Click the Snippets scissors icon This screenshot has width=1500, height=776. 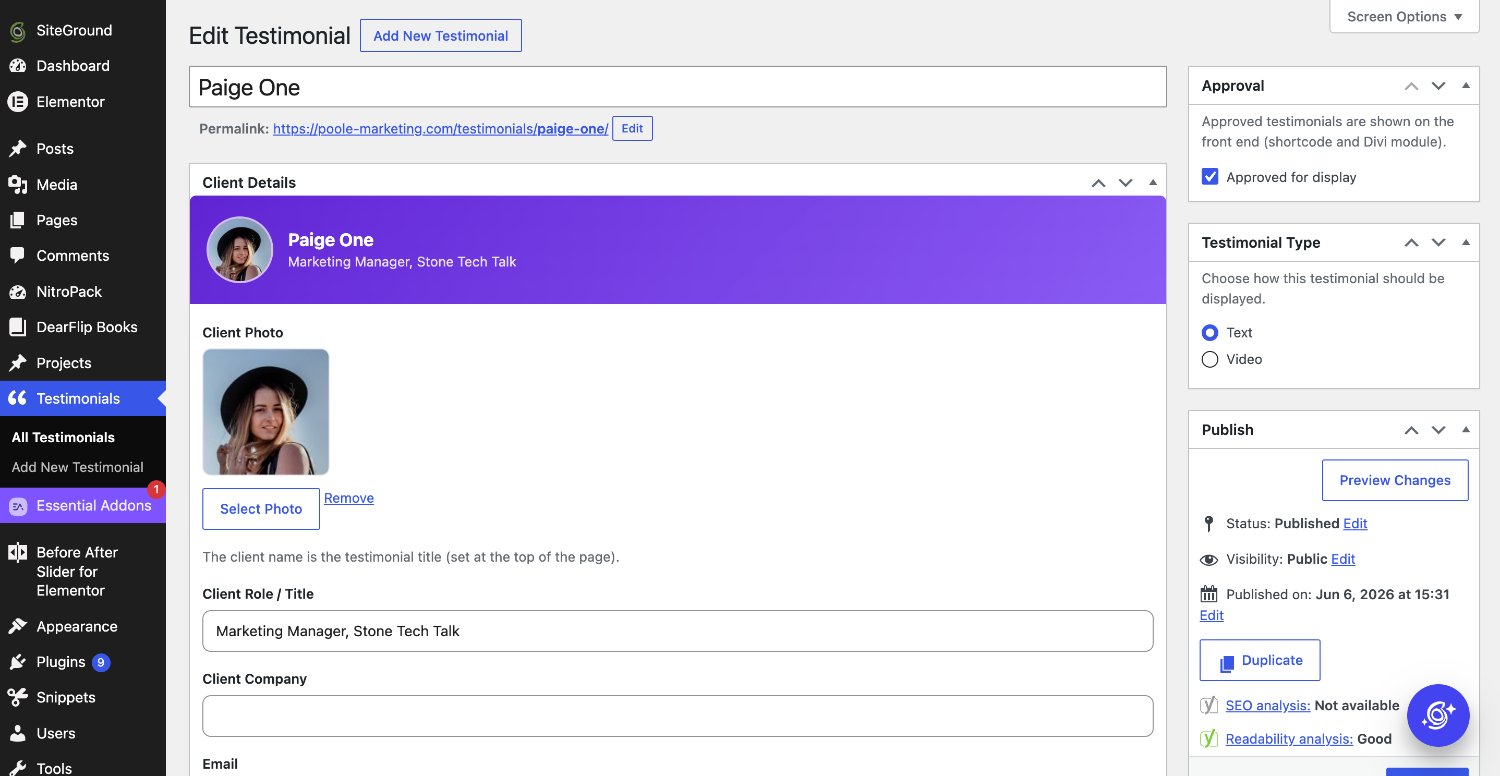(17, 698)
